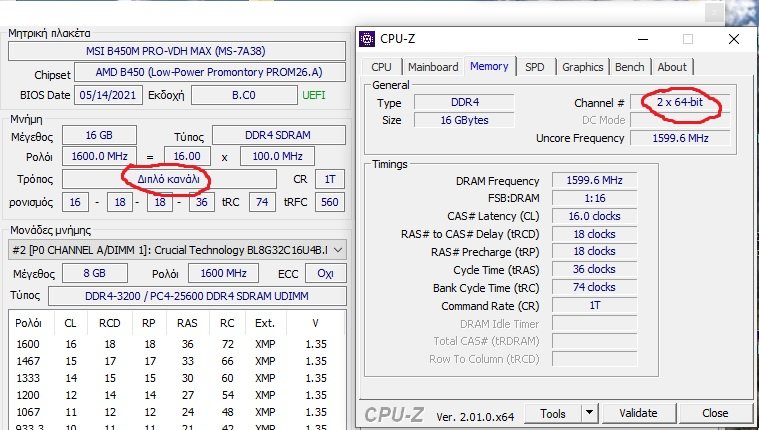Open the About tab in CPU-Z
The width and height of the screenshot is (759, 430).
pos(672,67)
